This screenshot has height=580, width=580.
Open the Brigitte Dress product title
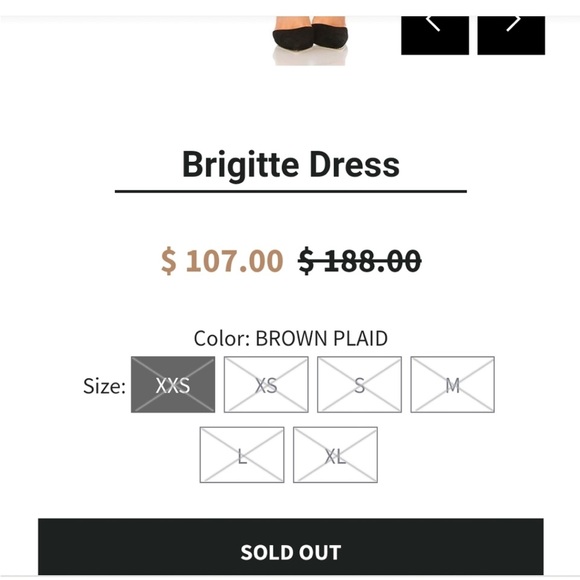click(291, 164)
